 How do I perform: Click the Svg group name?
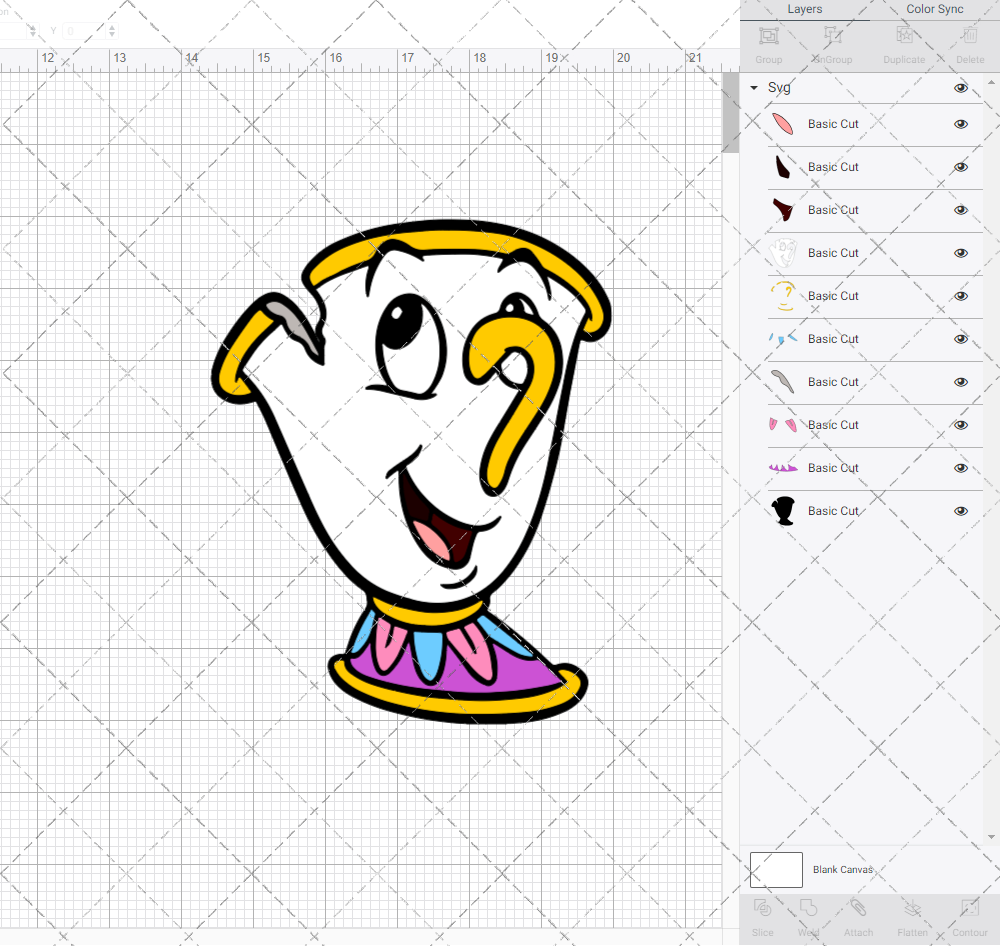pyautogui.click(x=779, y=88)
